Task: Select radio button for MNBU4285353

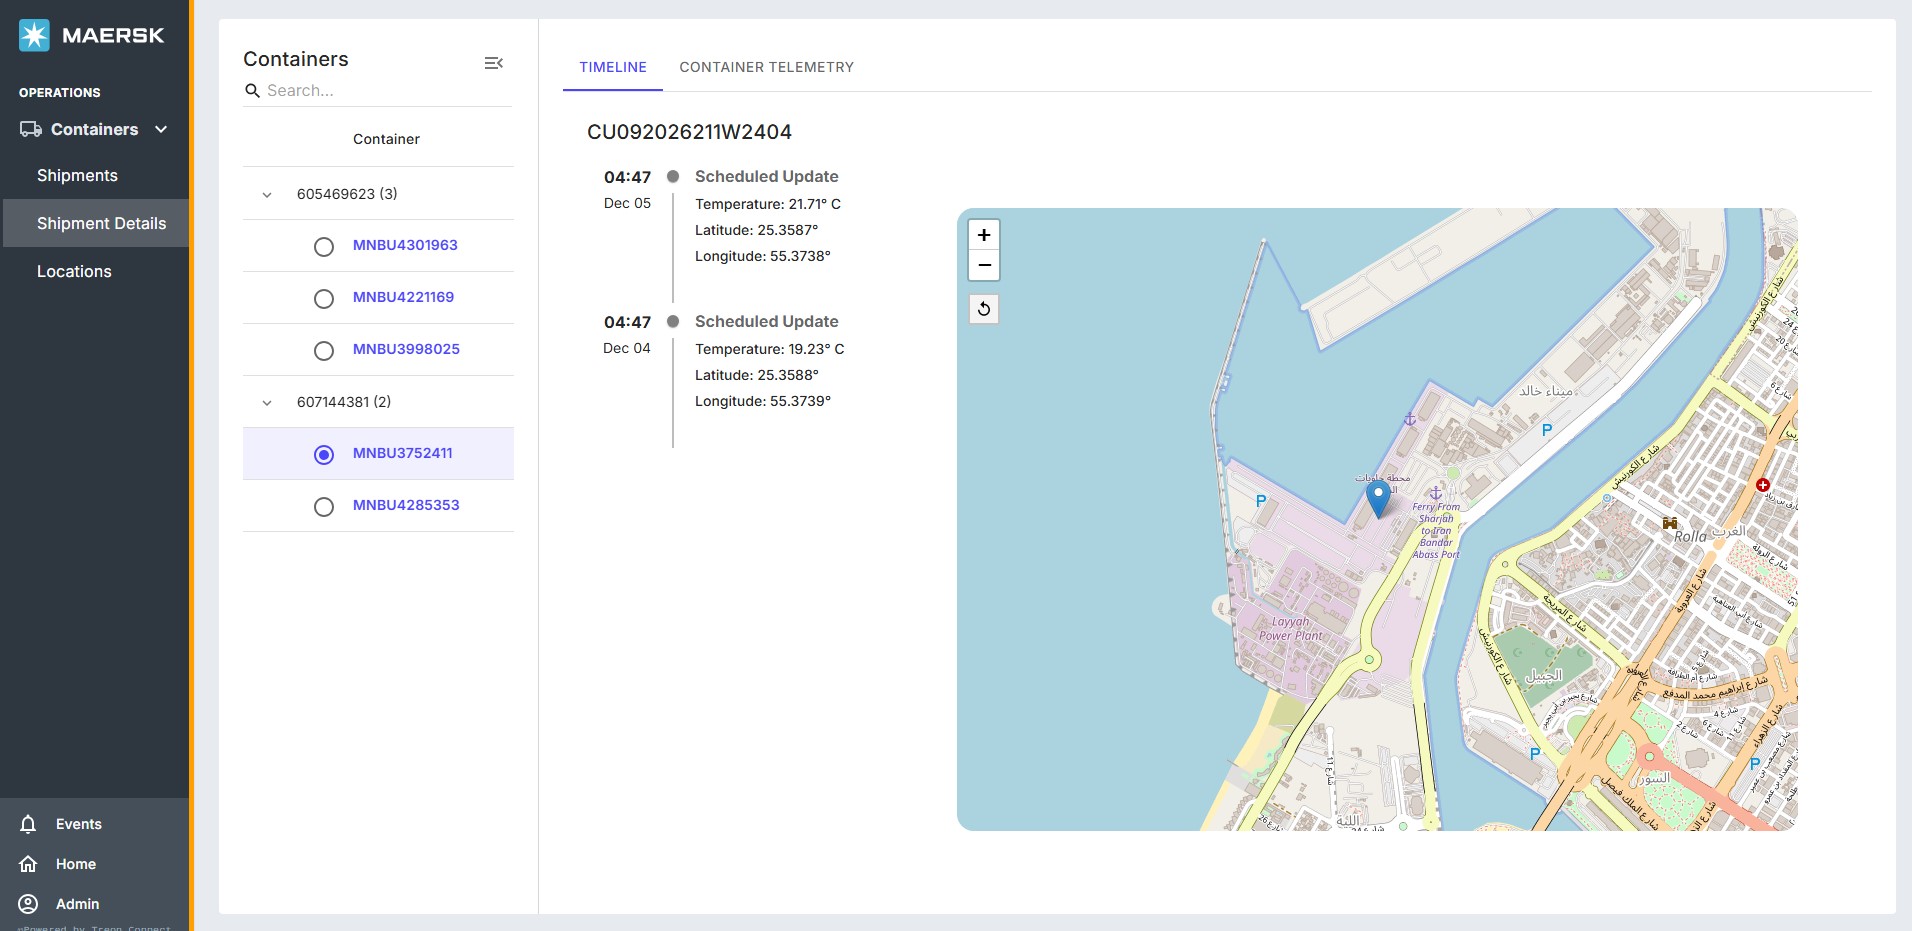Action: coord(324,507)
